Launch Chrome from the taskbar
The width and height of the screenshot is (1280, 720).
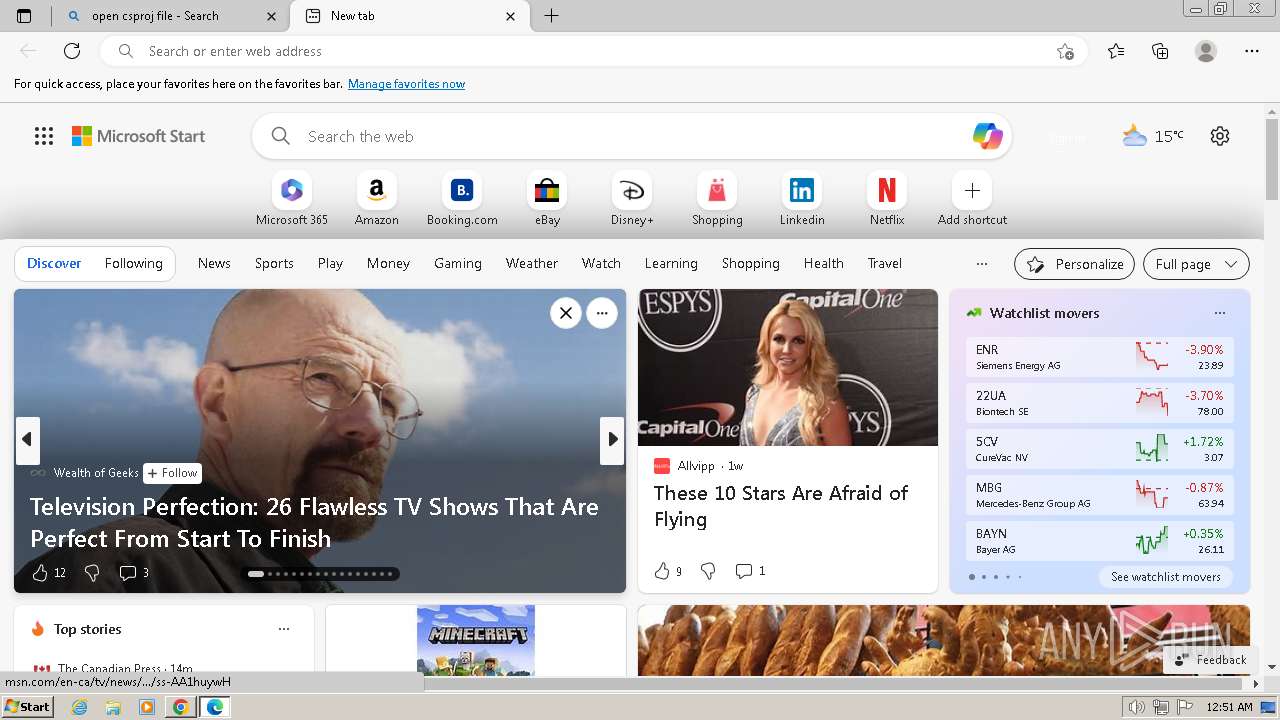181,707
